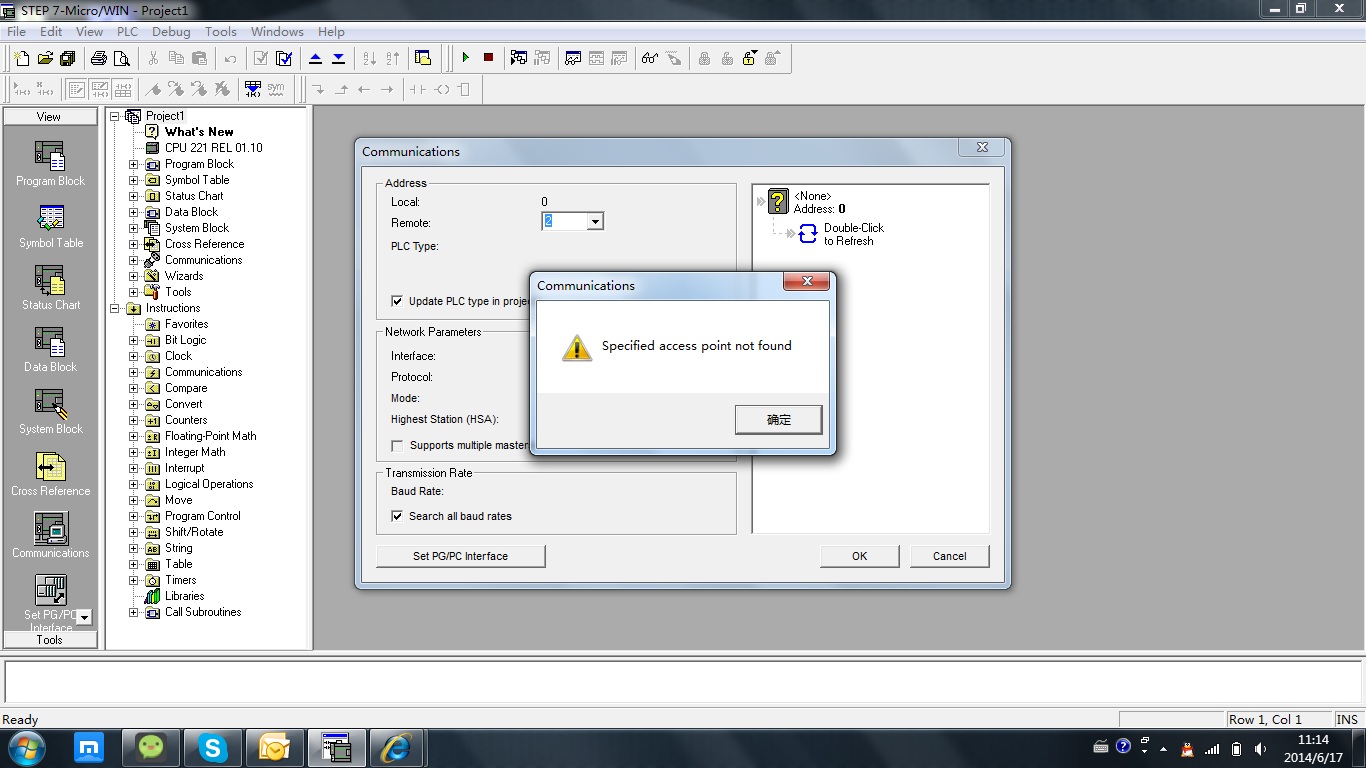Click the red Stop toolbar icon
Viewport: 1366px width, 768px height.
click(488, 58)
